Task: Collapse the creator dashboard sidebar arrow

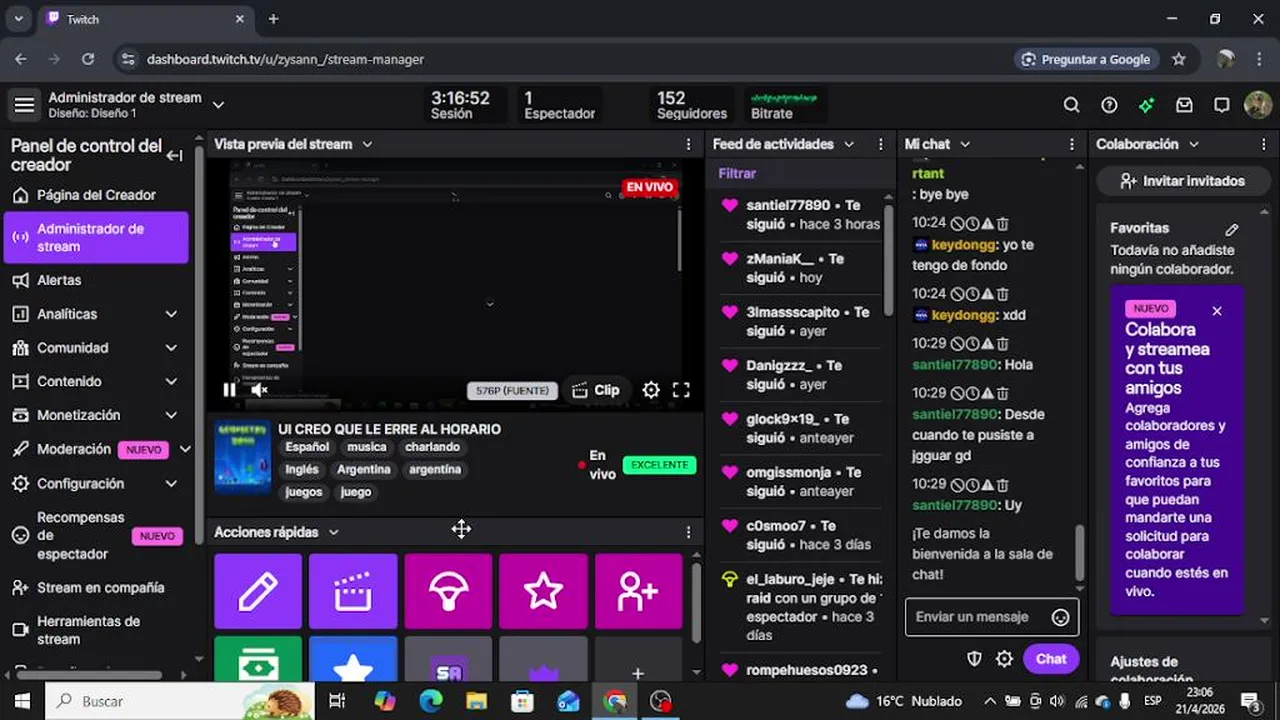Action: tap(174, 155)
